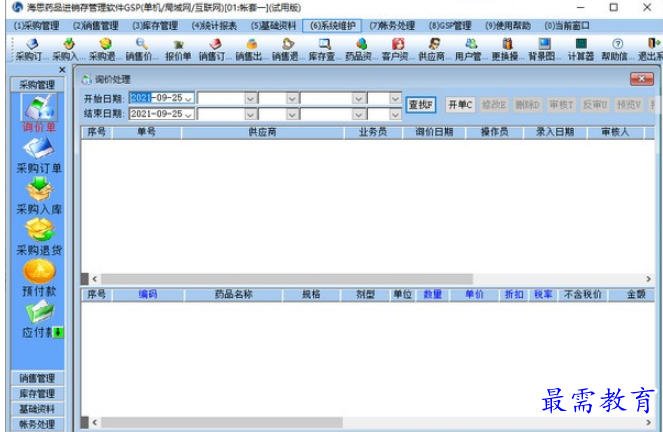Open the (0)当前窗口 menu
The image size is (663, 432).
coord(567,26)
